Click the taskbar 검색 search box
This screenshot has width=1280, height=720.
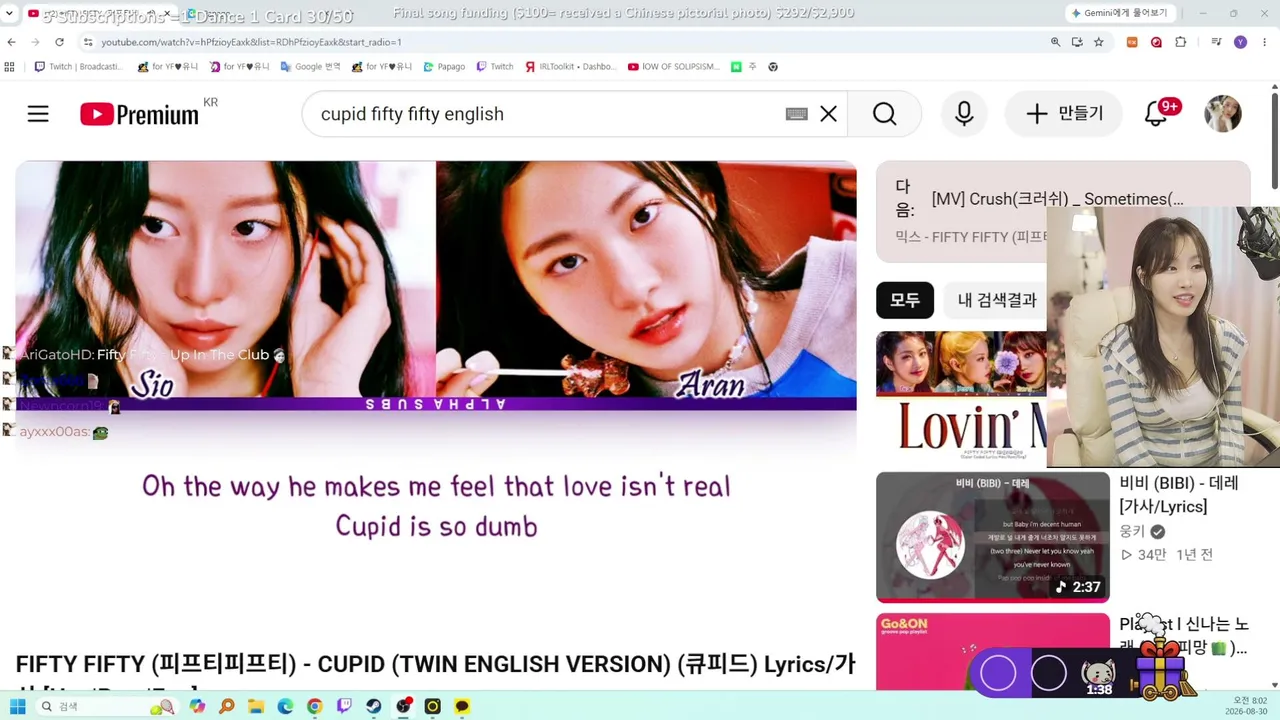pyautogui.click(x=107, y=706)
